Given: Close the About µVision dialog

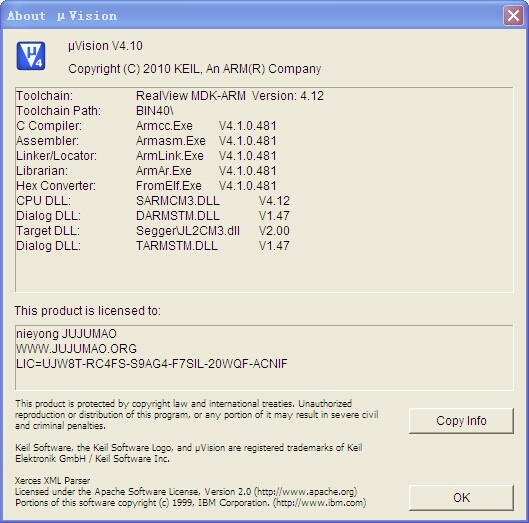Looking at the screenshot, I should coord(513,15).
